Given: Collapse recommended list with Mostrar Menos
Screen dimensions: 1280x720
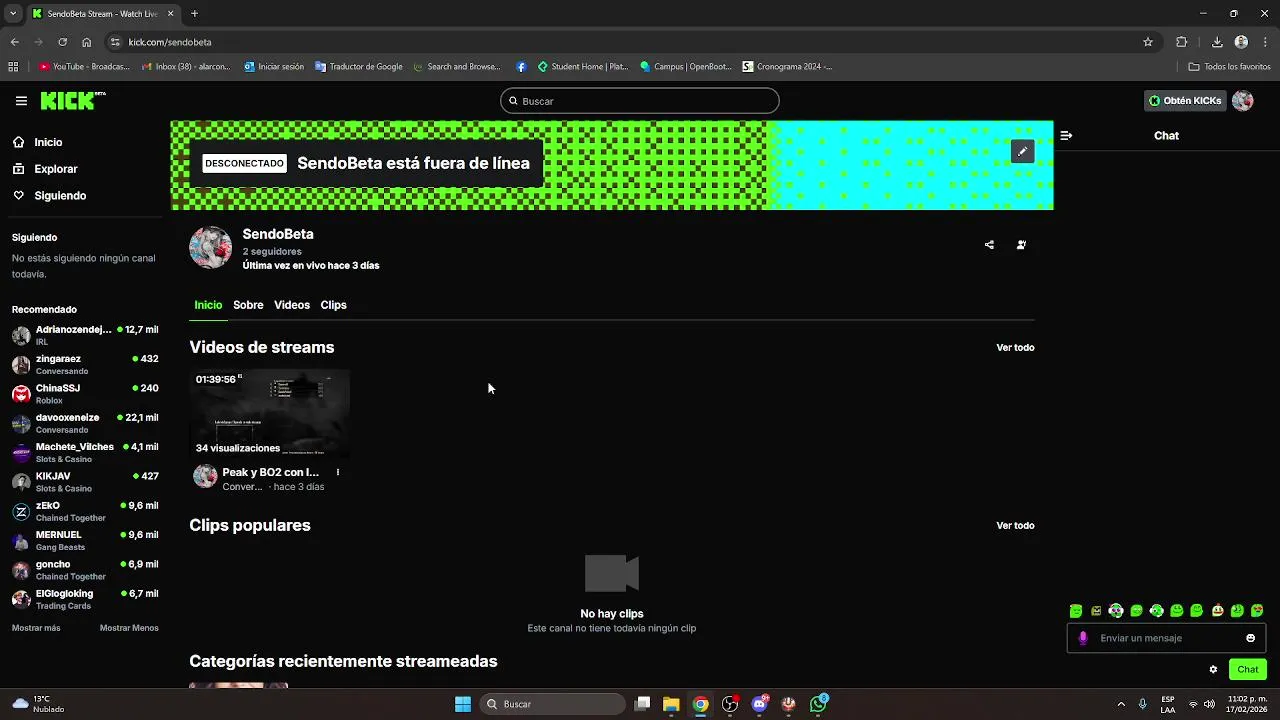Looking at the screenshot, I should 129,628.
